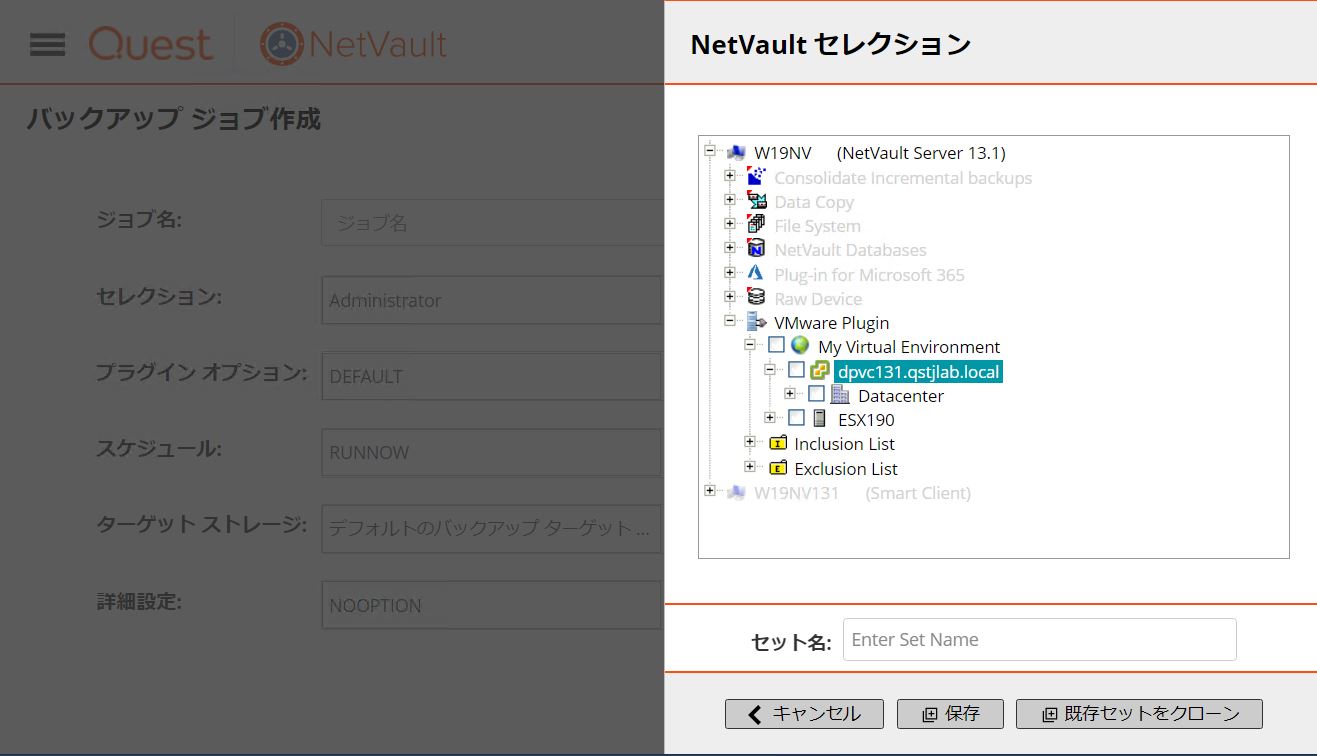Click the Exclusion List folder icon
The height and width of the screenshot is (756, 1317).
click(778, 468)
